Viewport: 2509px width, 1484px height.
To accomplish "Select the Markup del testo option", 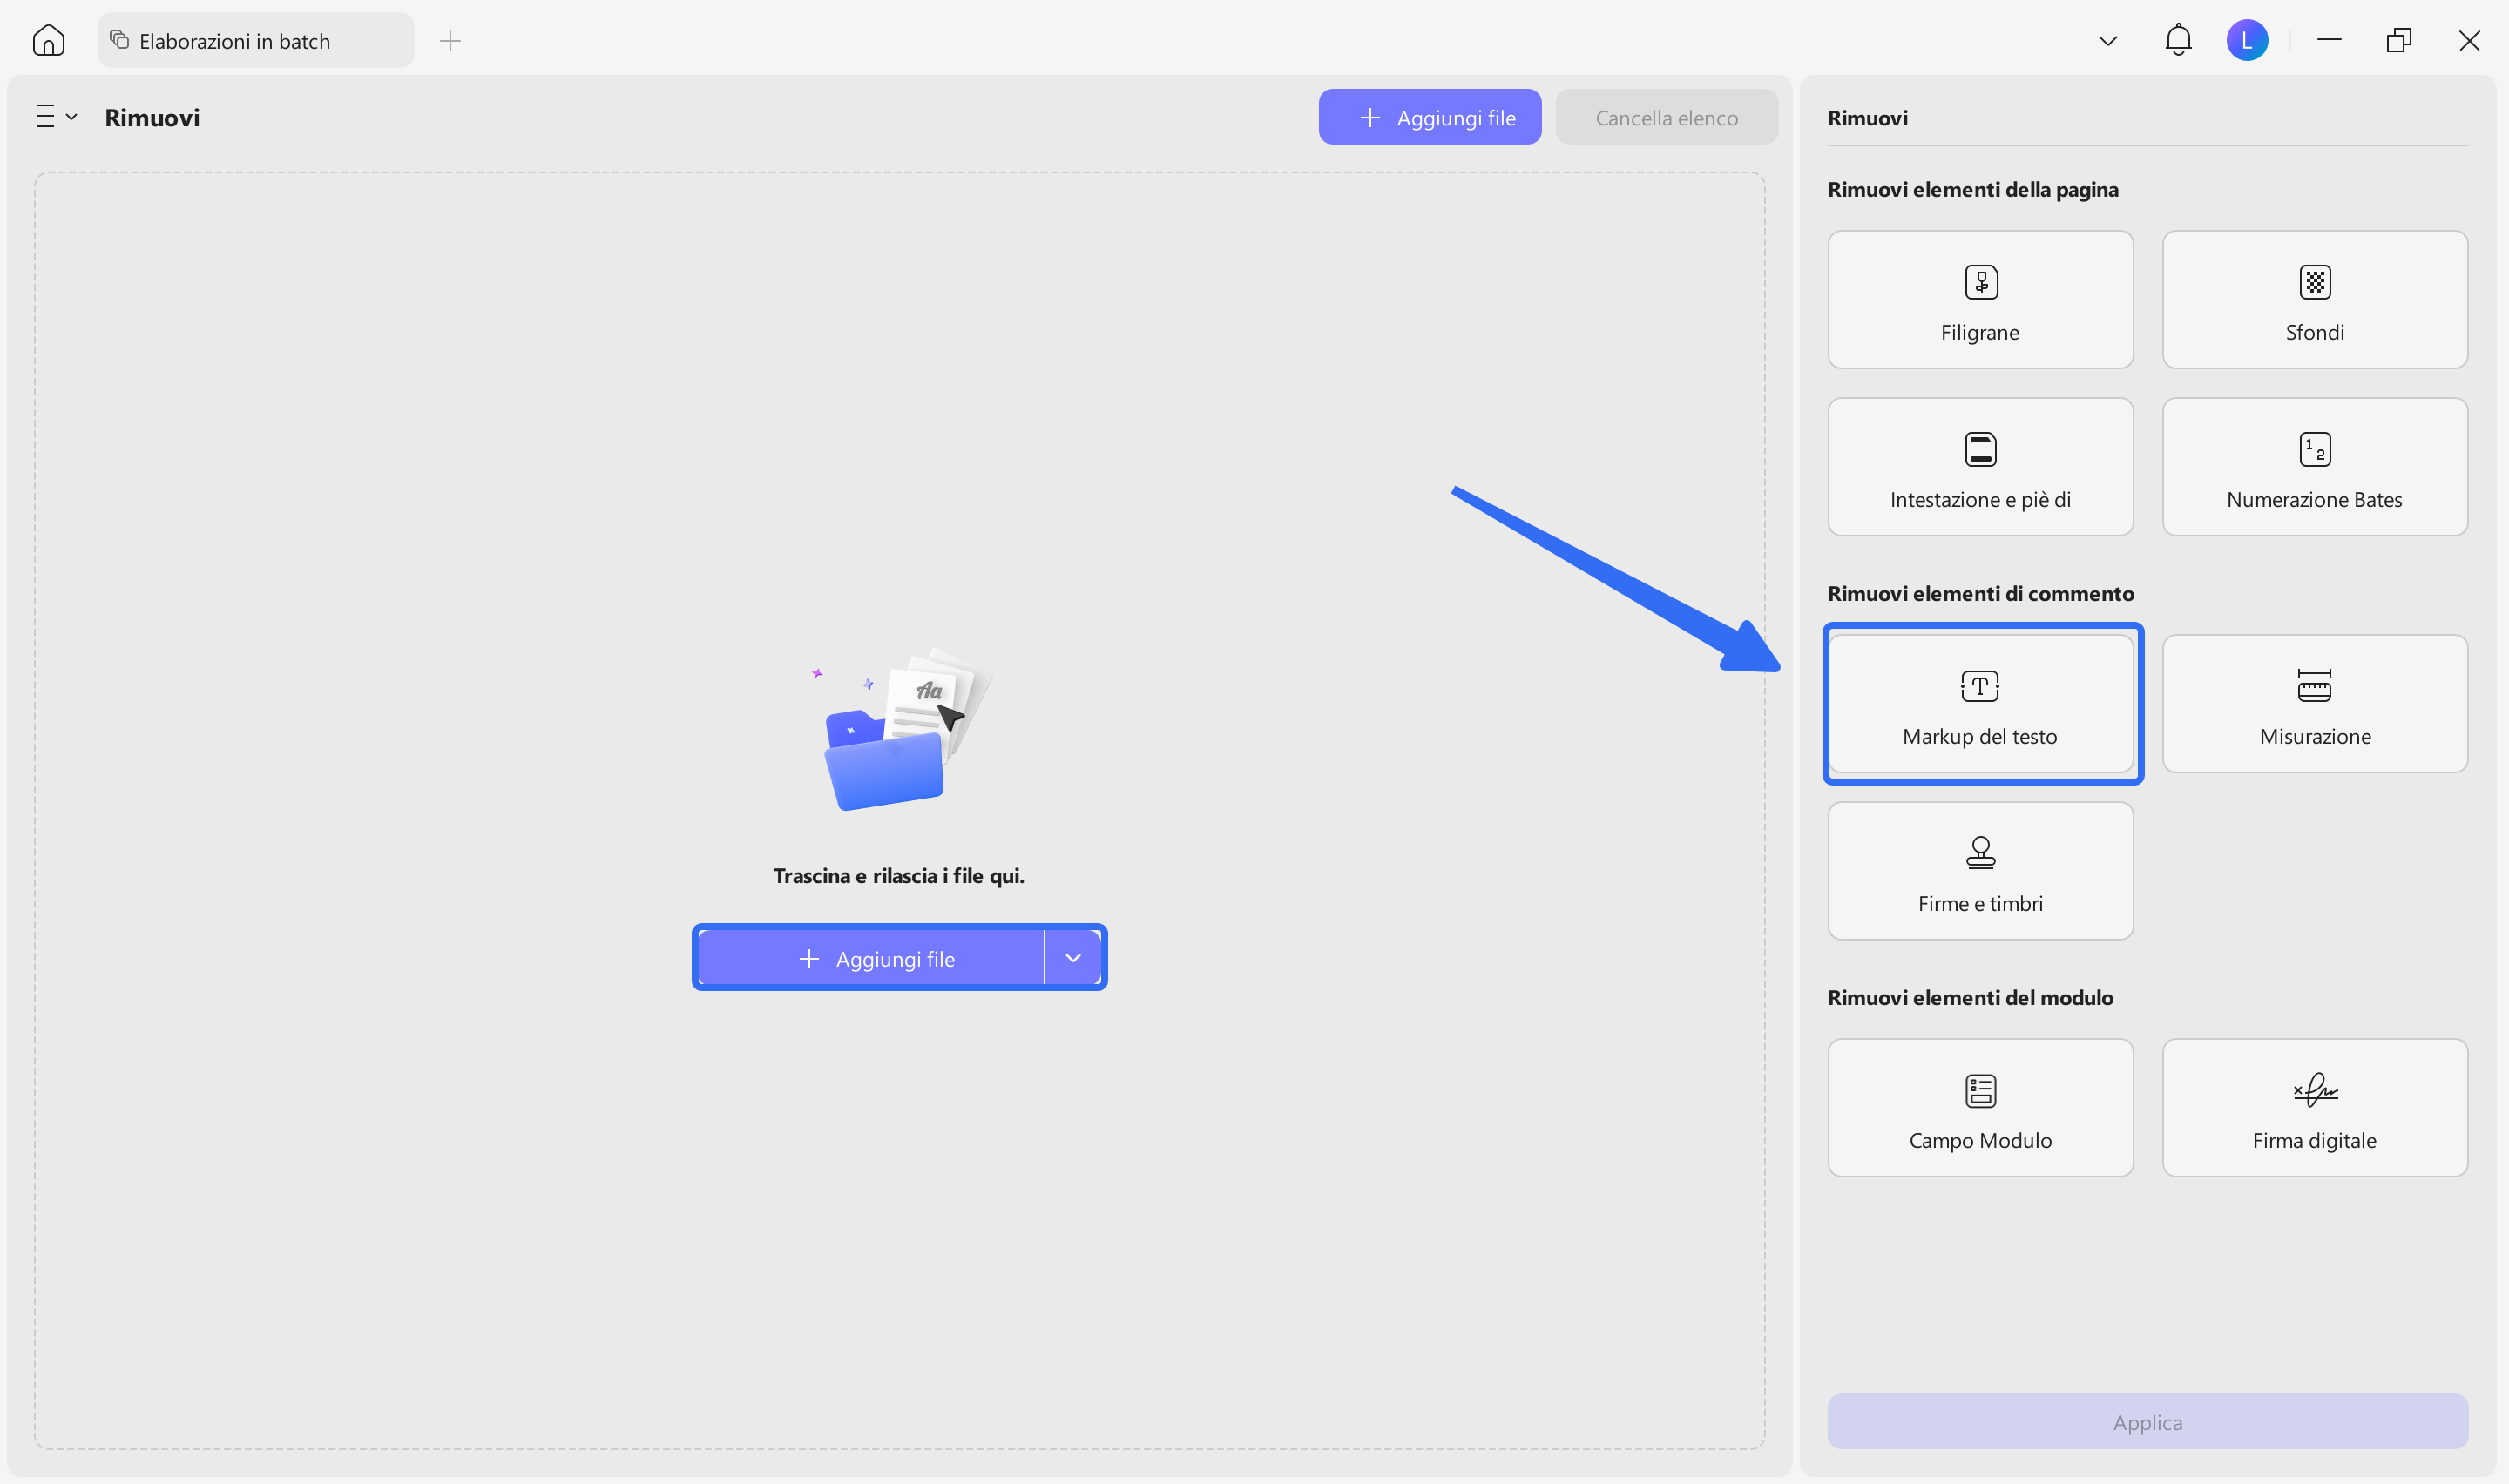I will (x=1980, y=703).
